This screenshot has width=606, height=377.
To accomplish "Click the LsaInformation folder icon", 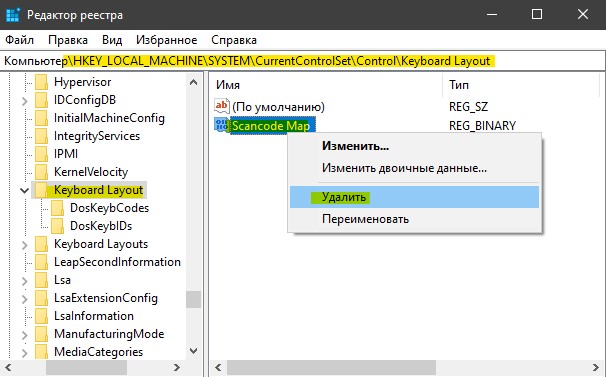I will [41, 316].
